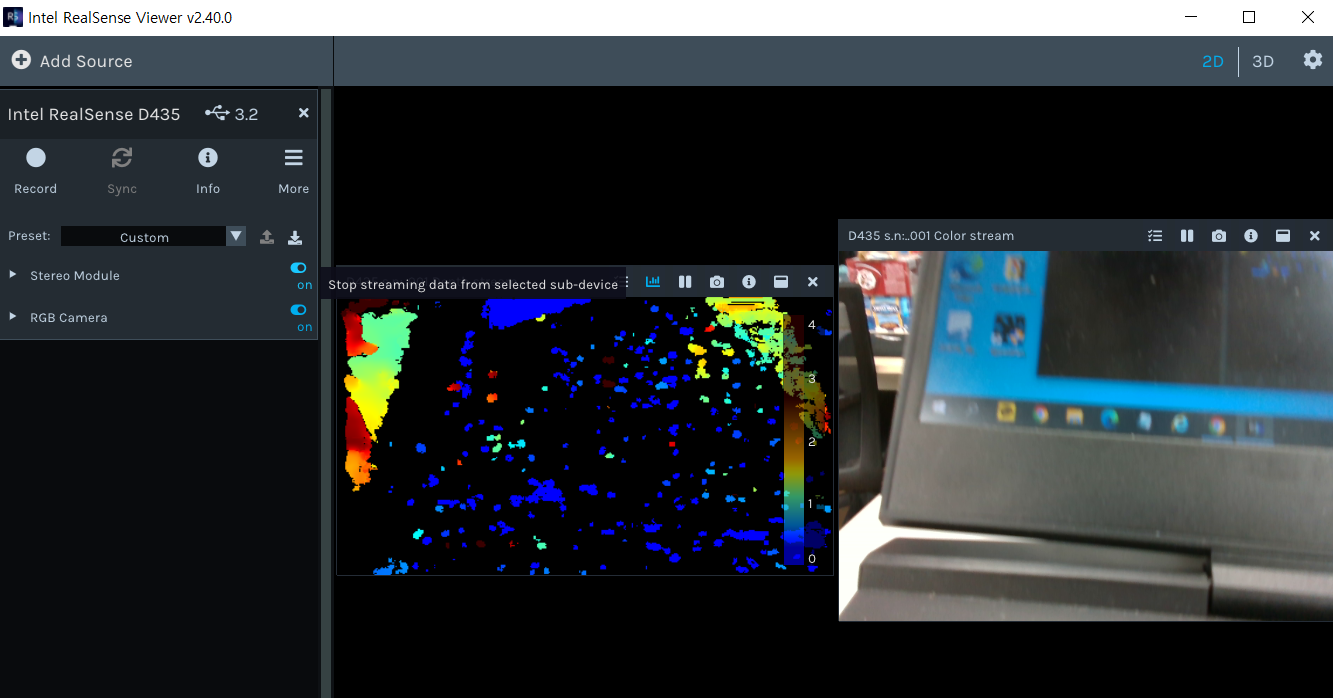Click the download preset icon

295,237
